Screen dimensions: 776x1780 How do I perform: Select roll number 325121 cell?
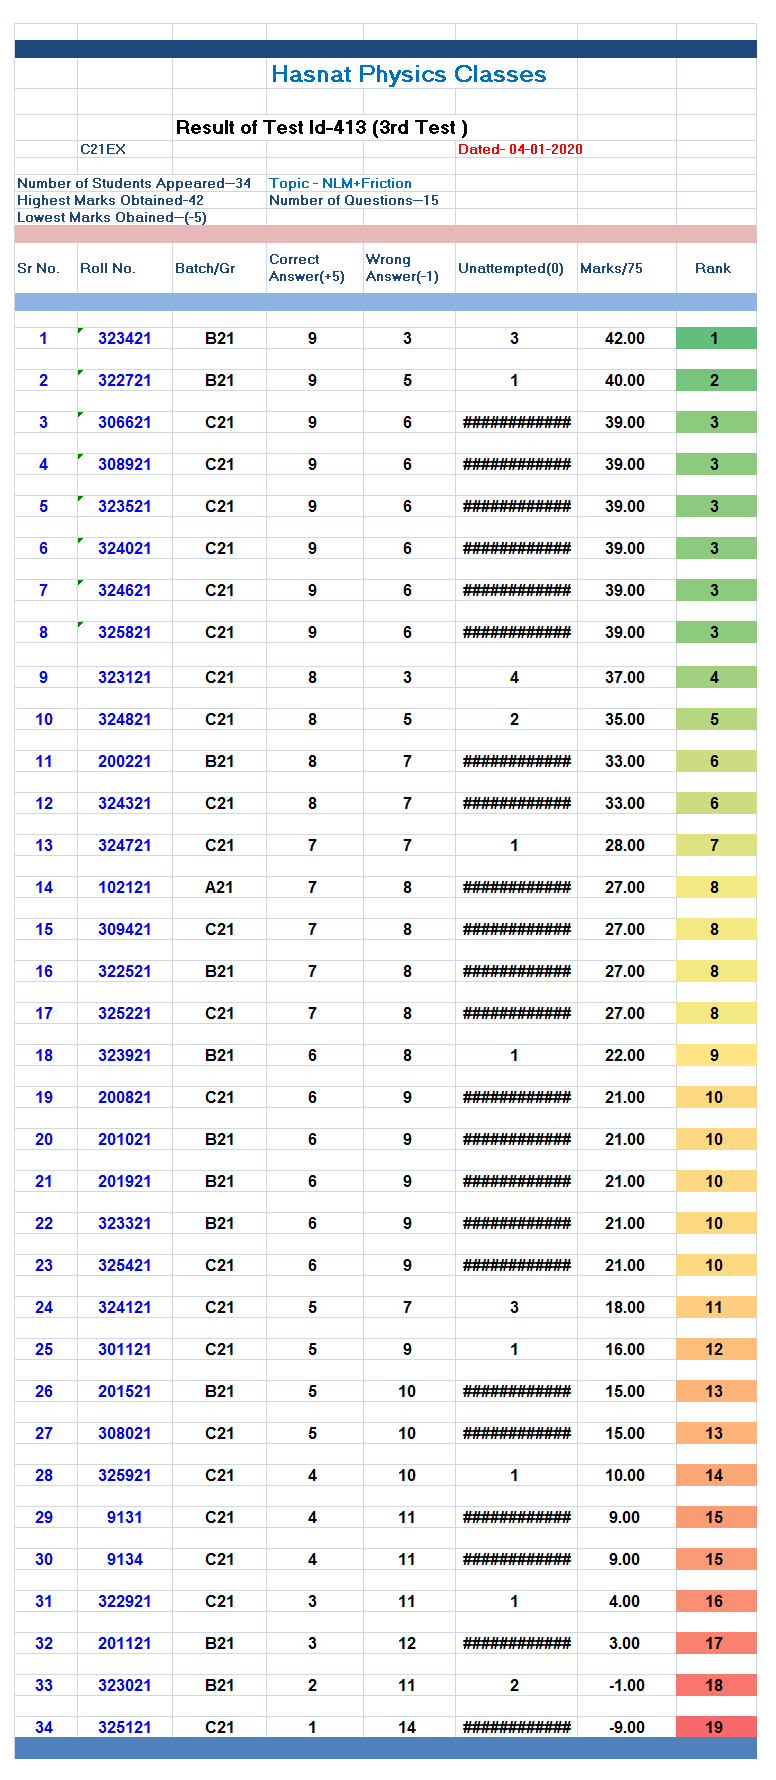[125, 1727]
